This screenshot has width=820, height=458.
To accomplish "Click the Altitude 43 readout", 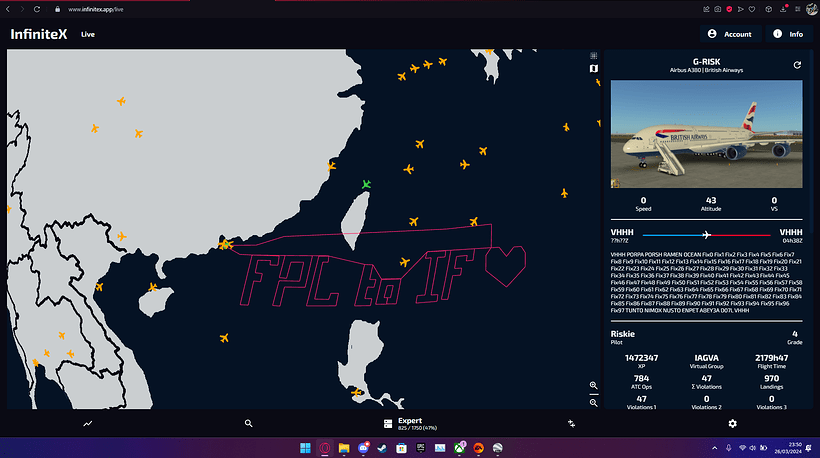I will 711,203.
